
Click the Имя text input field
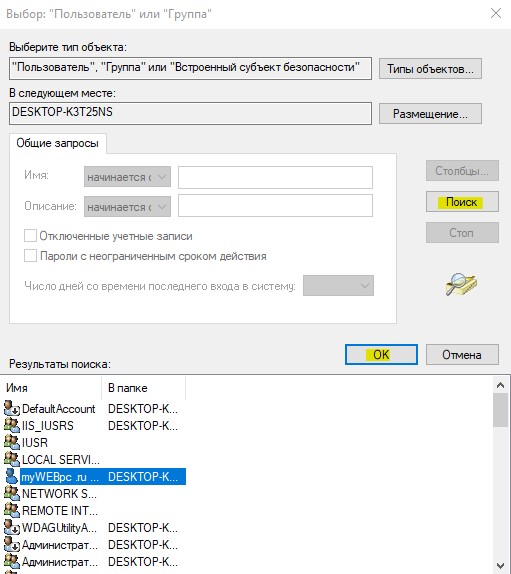click(x=275, y=177)
